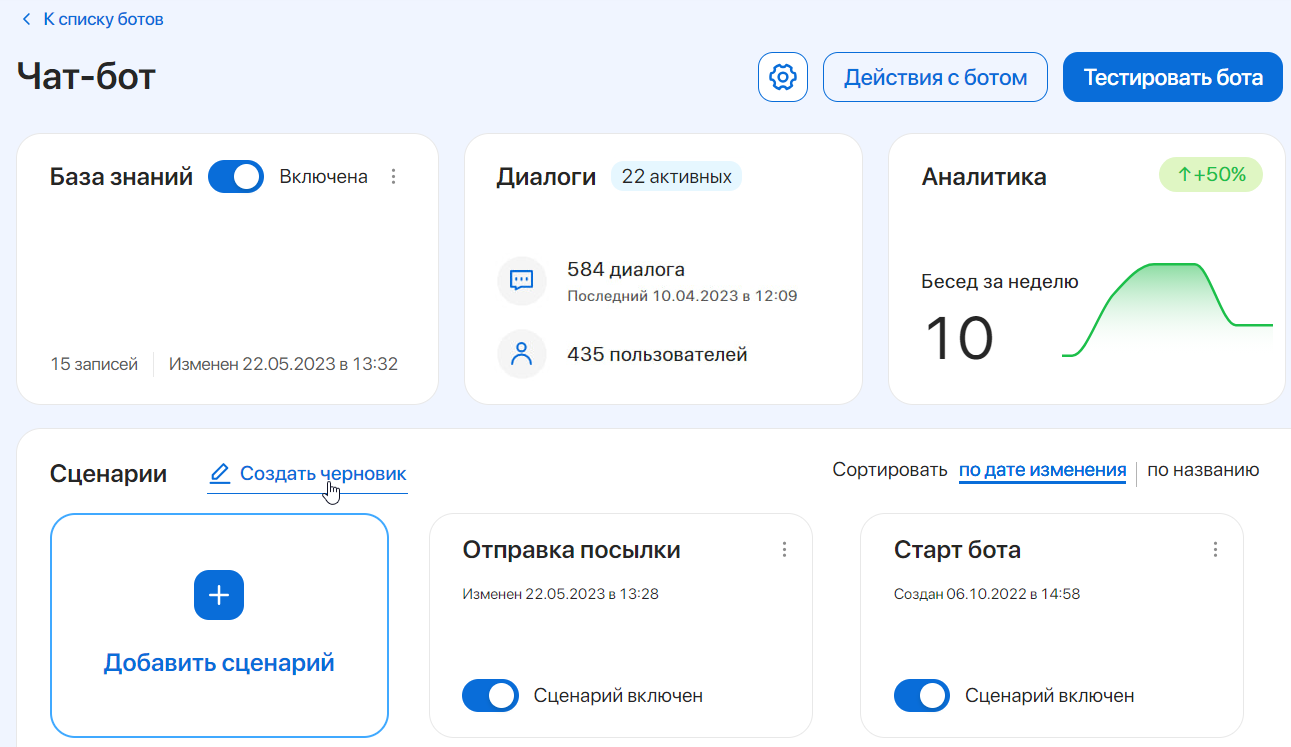Click the plus icon in Добавить сценарий
This screenshot has height=747, width=1291.
pyautogui.click(x=219, y=595)
